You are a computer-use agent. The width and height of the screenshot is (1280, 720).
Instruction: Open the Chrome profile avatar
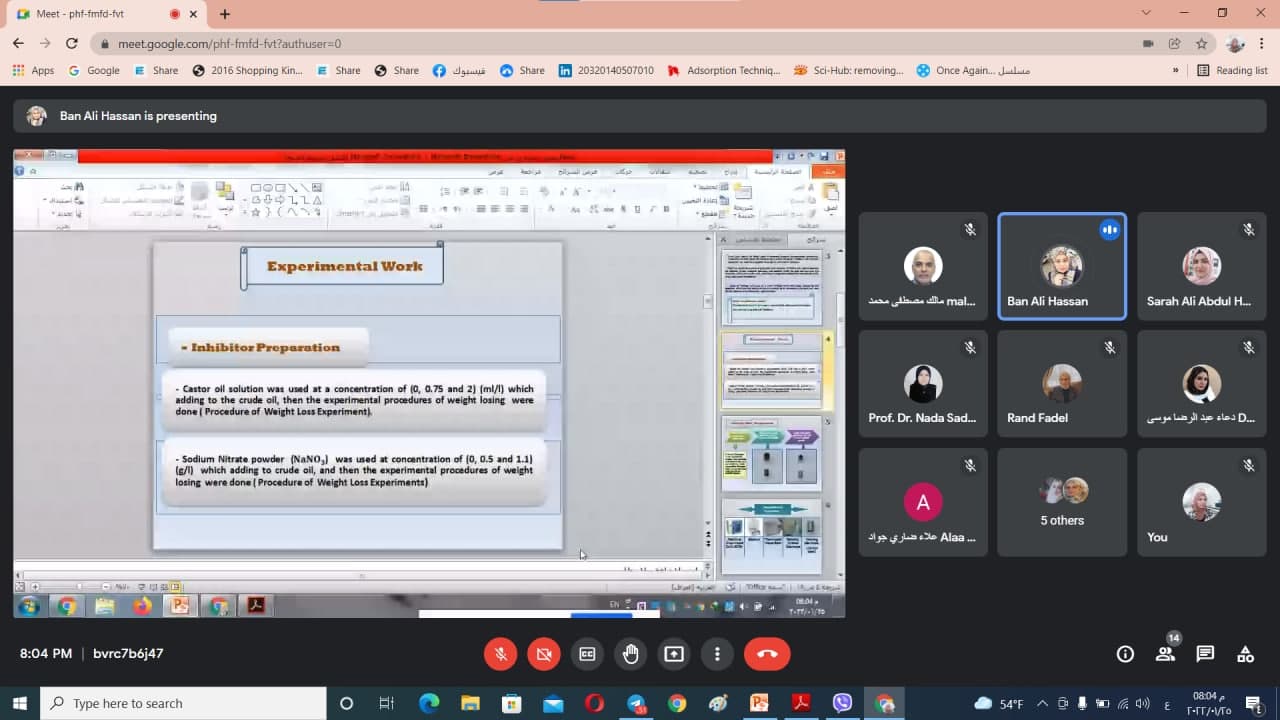point(1235,44)
